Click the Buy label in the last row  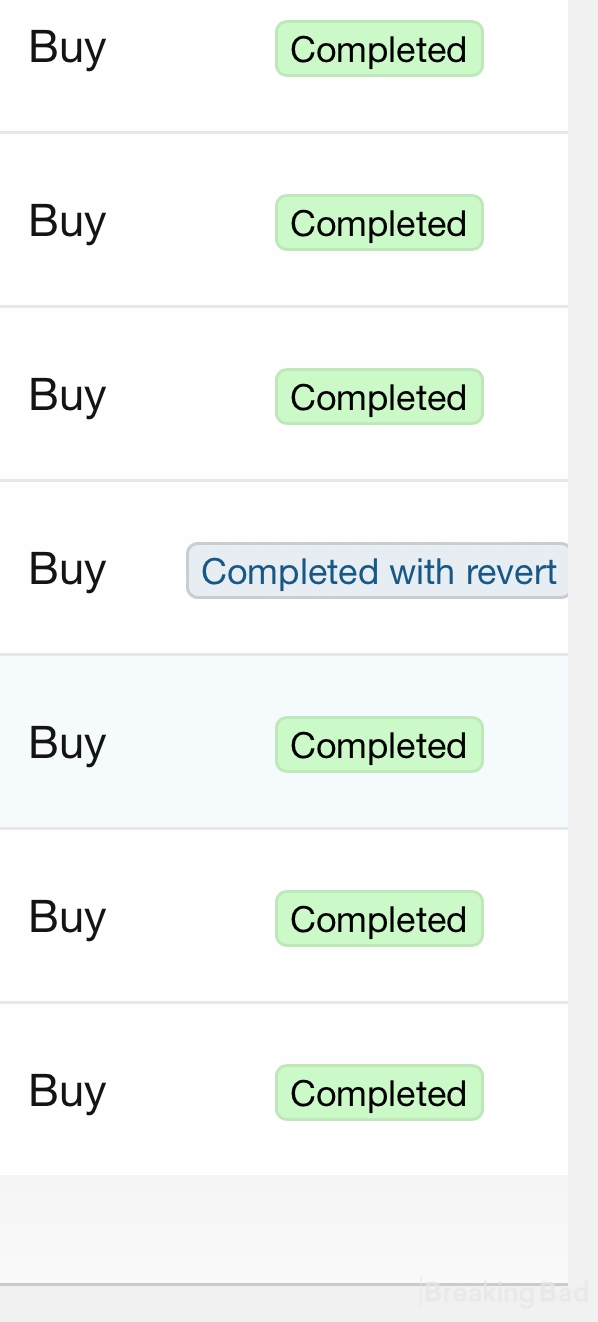pos(67,1092)
